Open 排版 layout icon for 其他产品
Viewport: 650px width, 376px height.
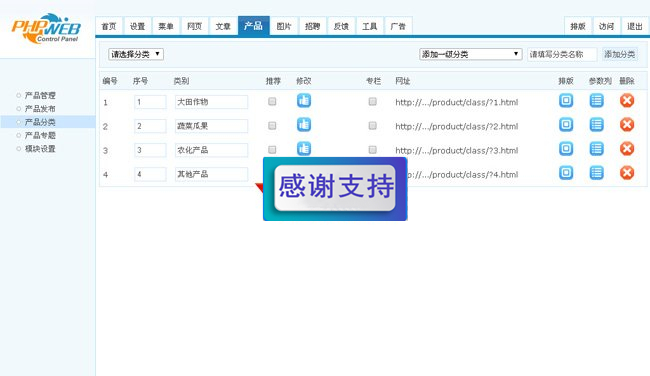(566, 173)
